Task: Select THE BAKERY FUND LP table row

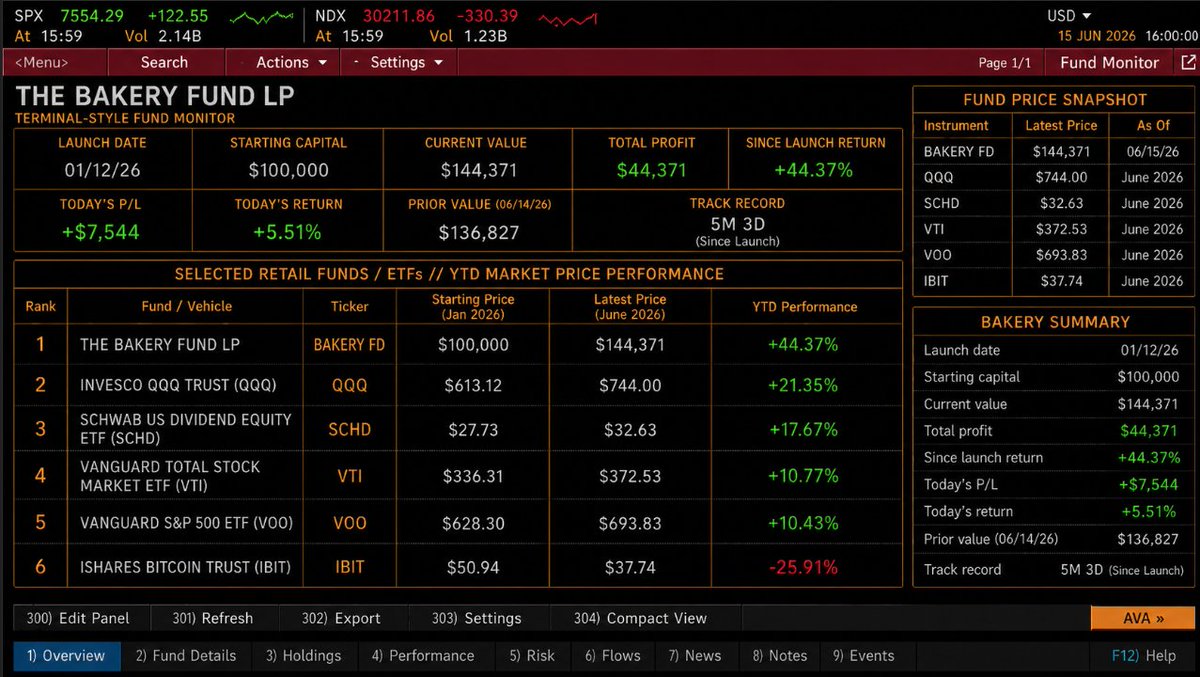Action: point(458,344)
